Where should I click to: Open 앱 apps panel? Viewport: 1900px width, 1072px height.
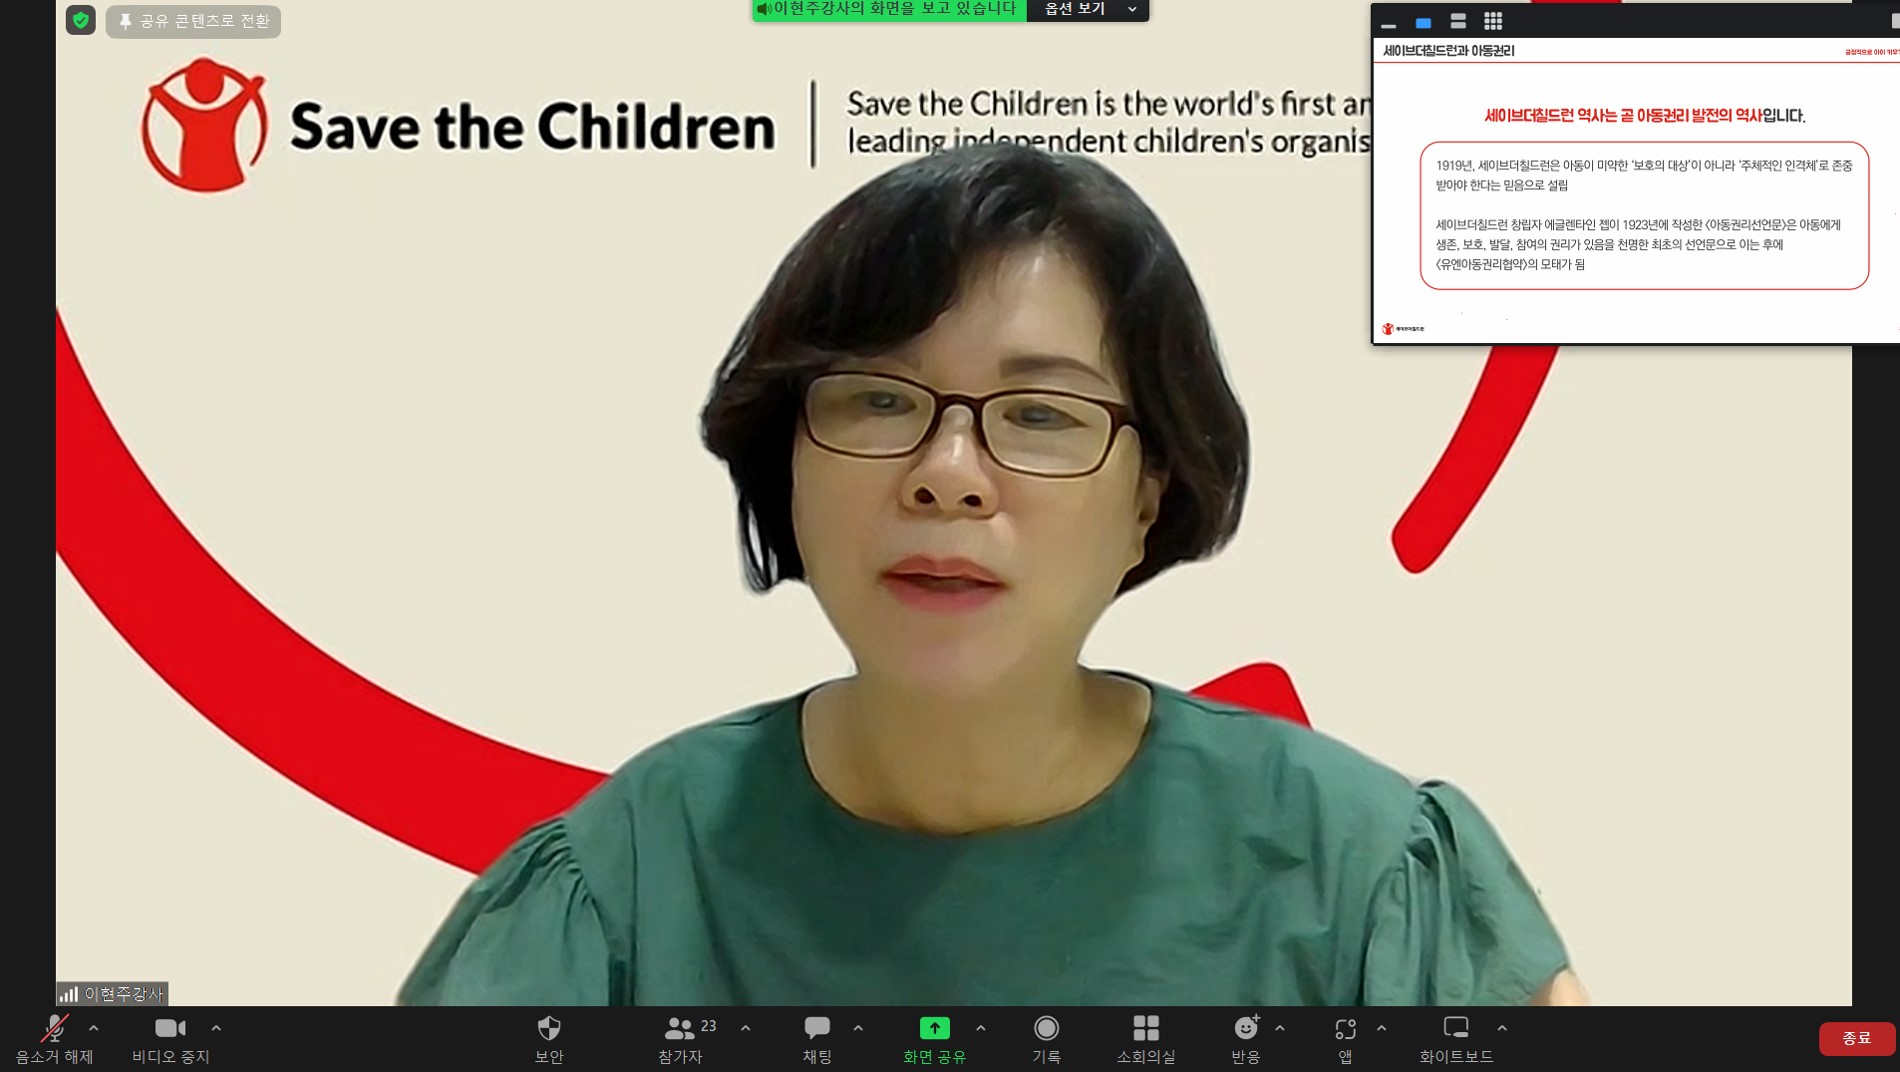click(x=1345, y=1039)
